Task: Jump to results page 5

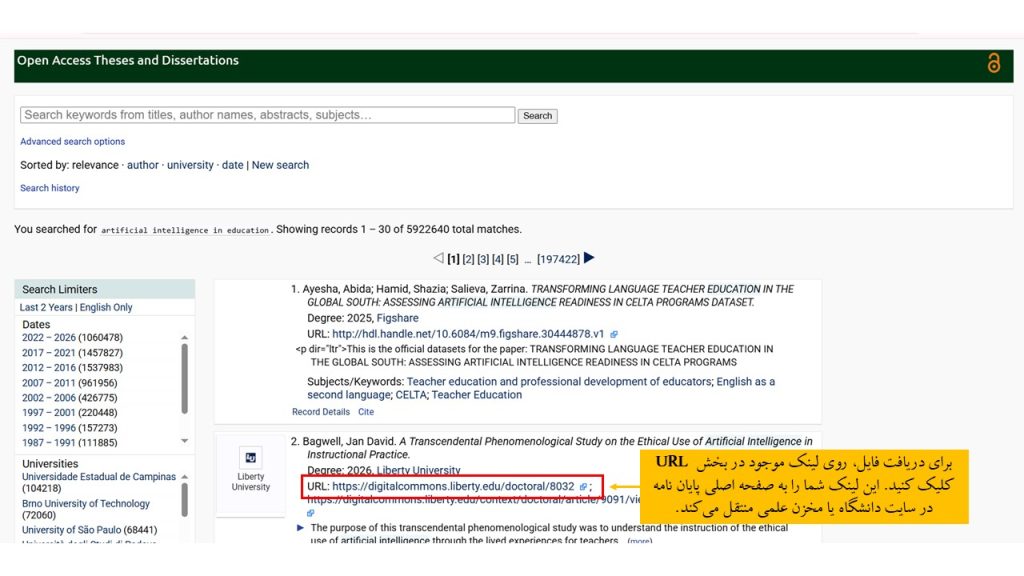Action: (x=513, y=259)
